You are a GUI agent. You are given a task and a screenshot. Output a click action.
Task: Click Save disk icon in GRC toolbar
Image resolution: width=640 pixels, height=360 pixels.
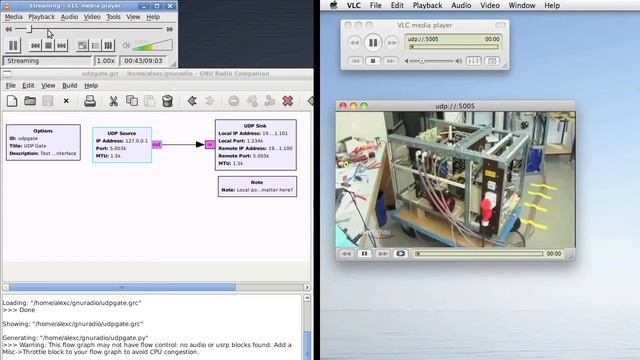click(48, 101)
